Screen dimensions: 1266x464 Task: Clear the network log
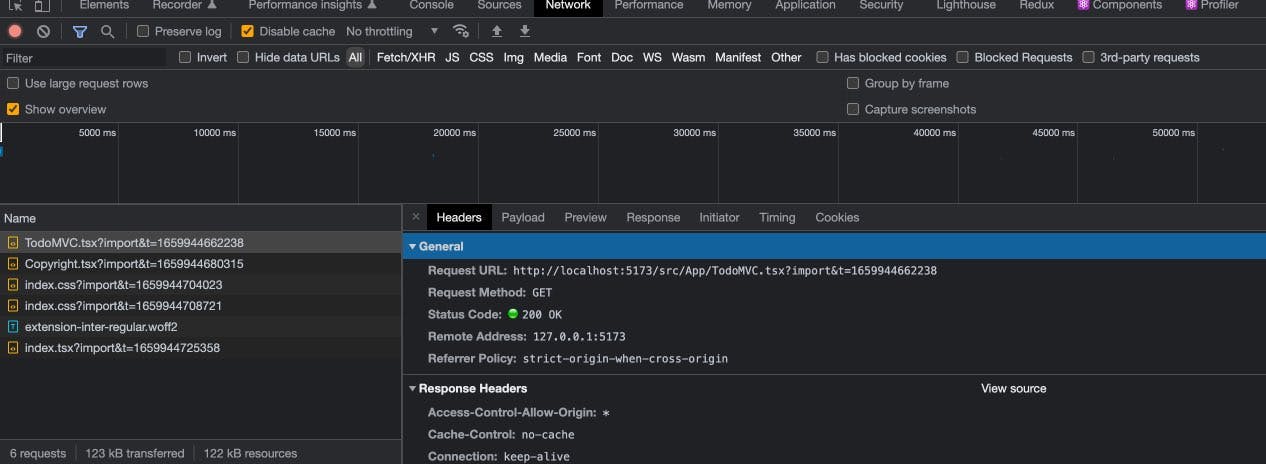pos(43,32)
